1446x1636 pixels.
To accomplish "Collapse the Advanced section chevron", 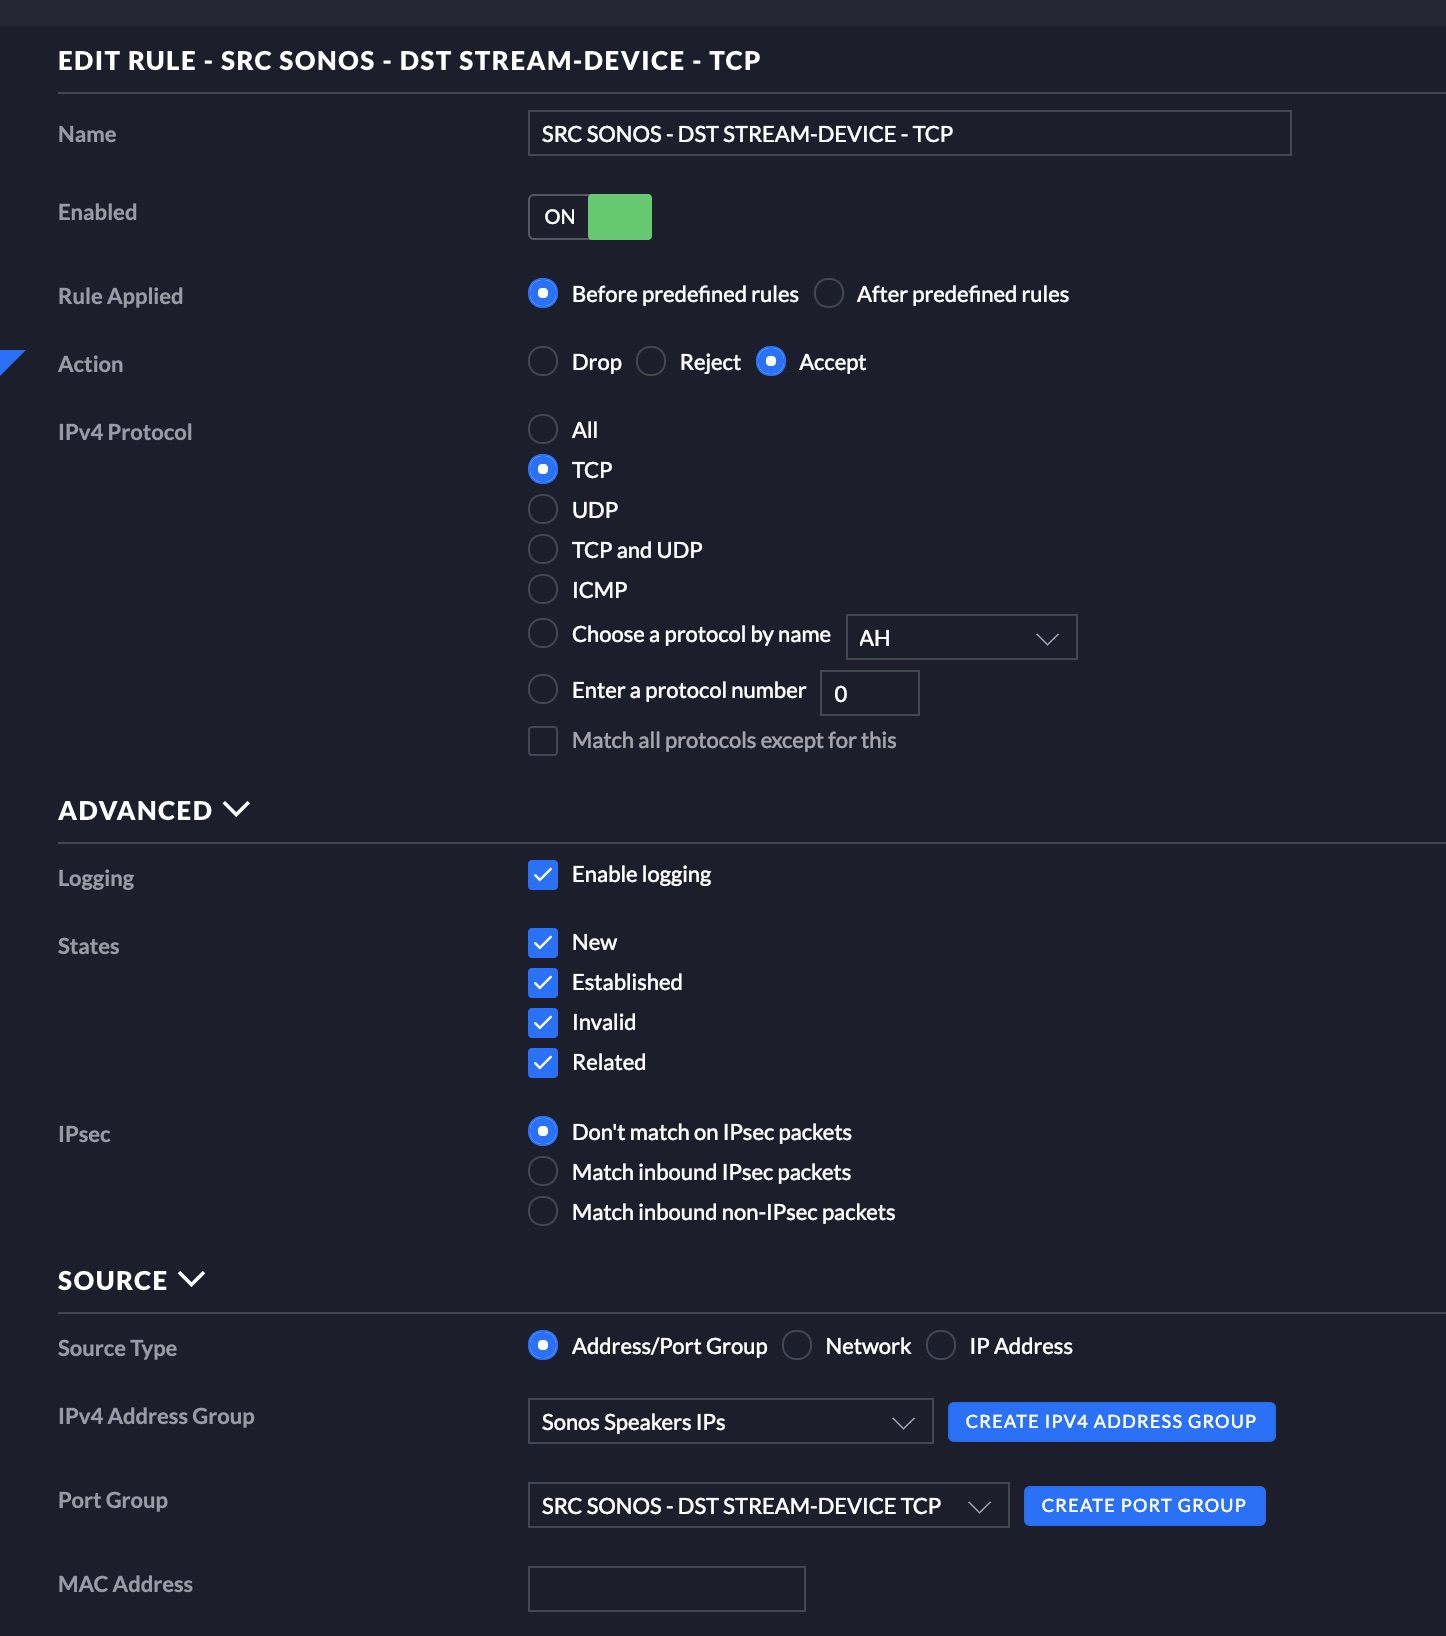I will click(237, 809).
